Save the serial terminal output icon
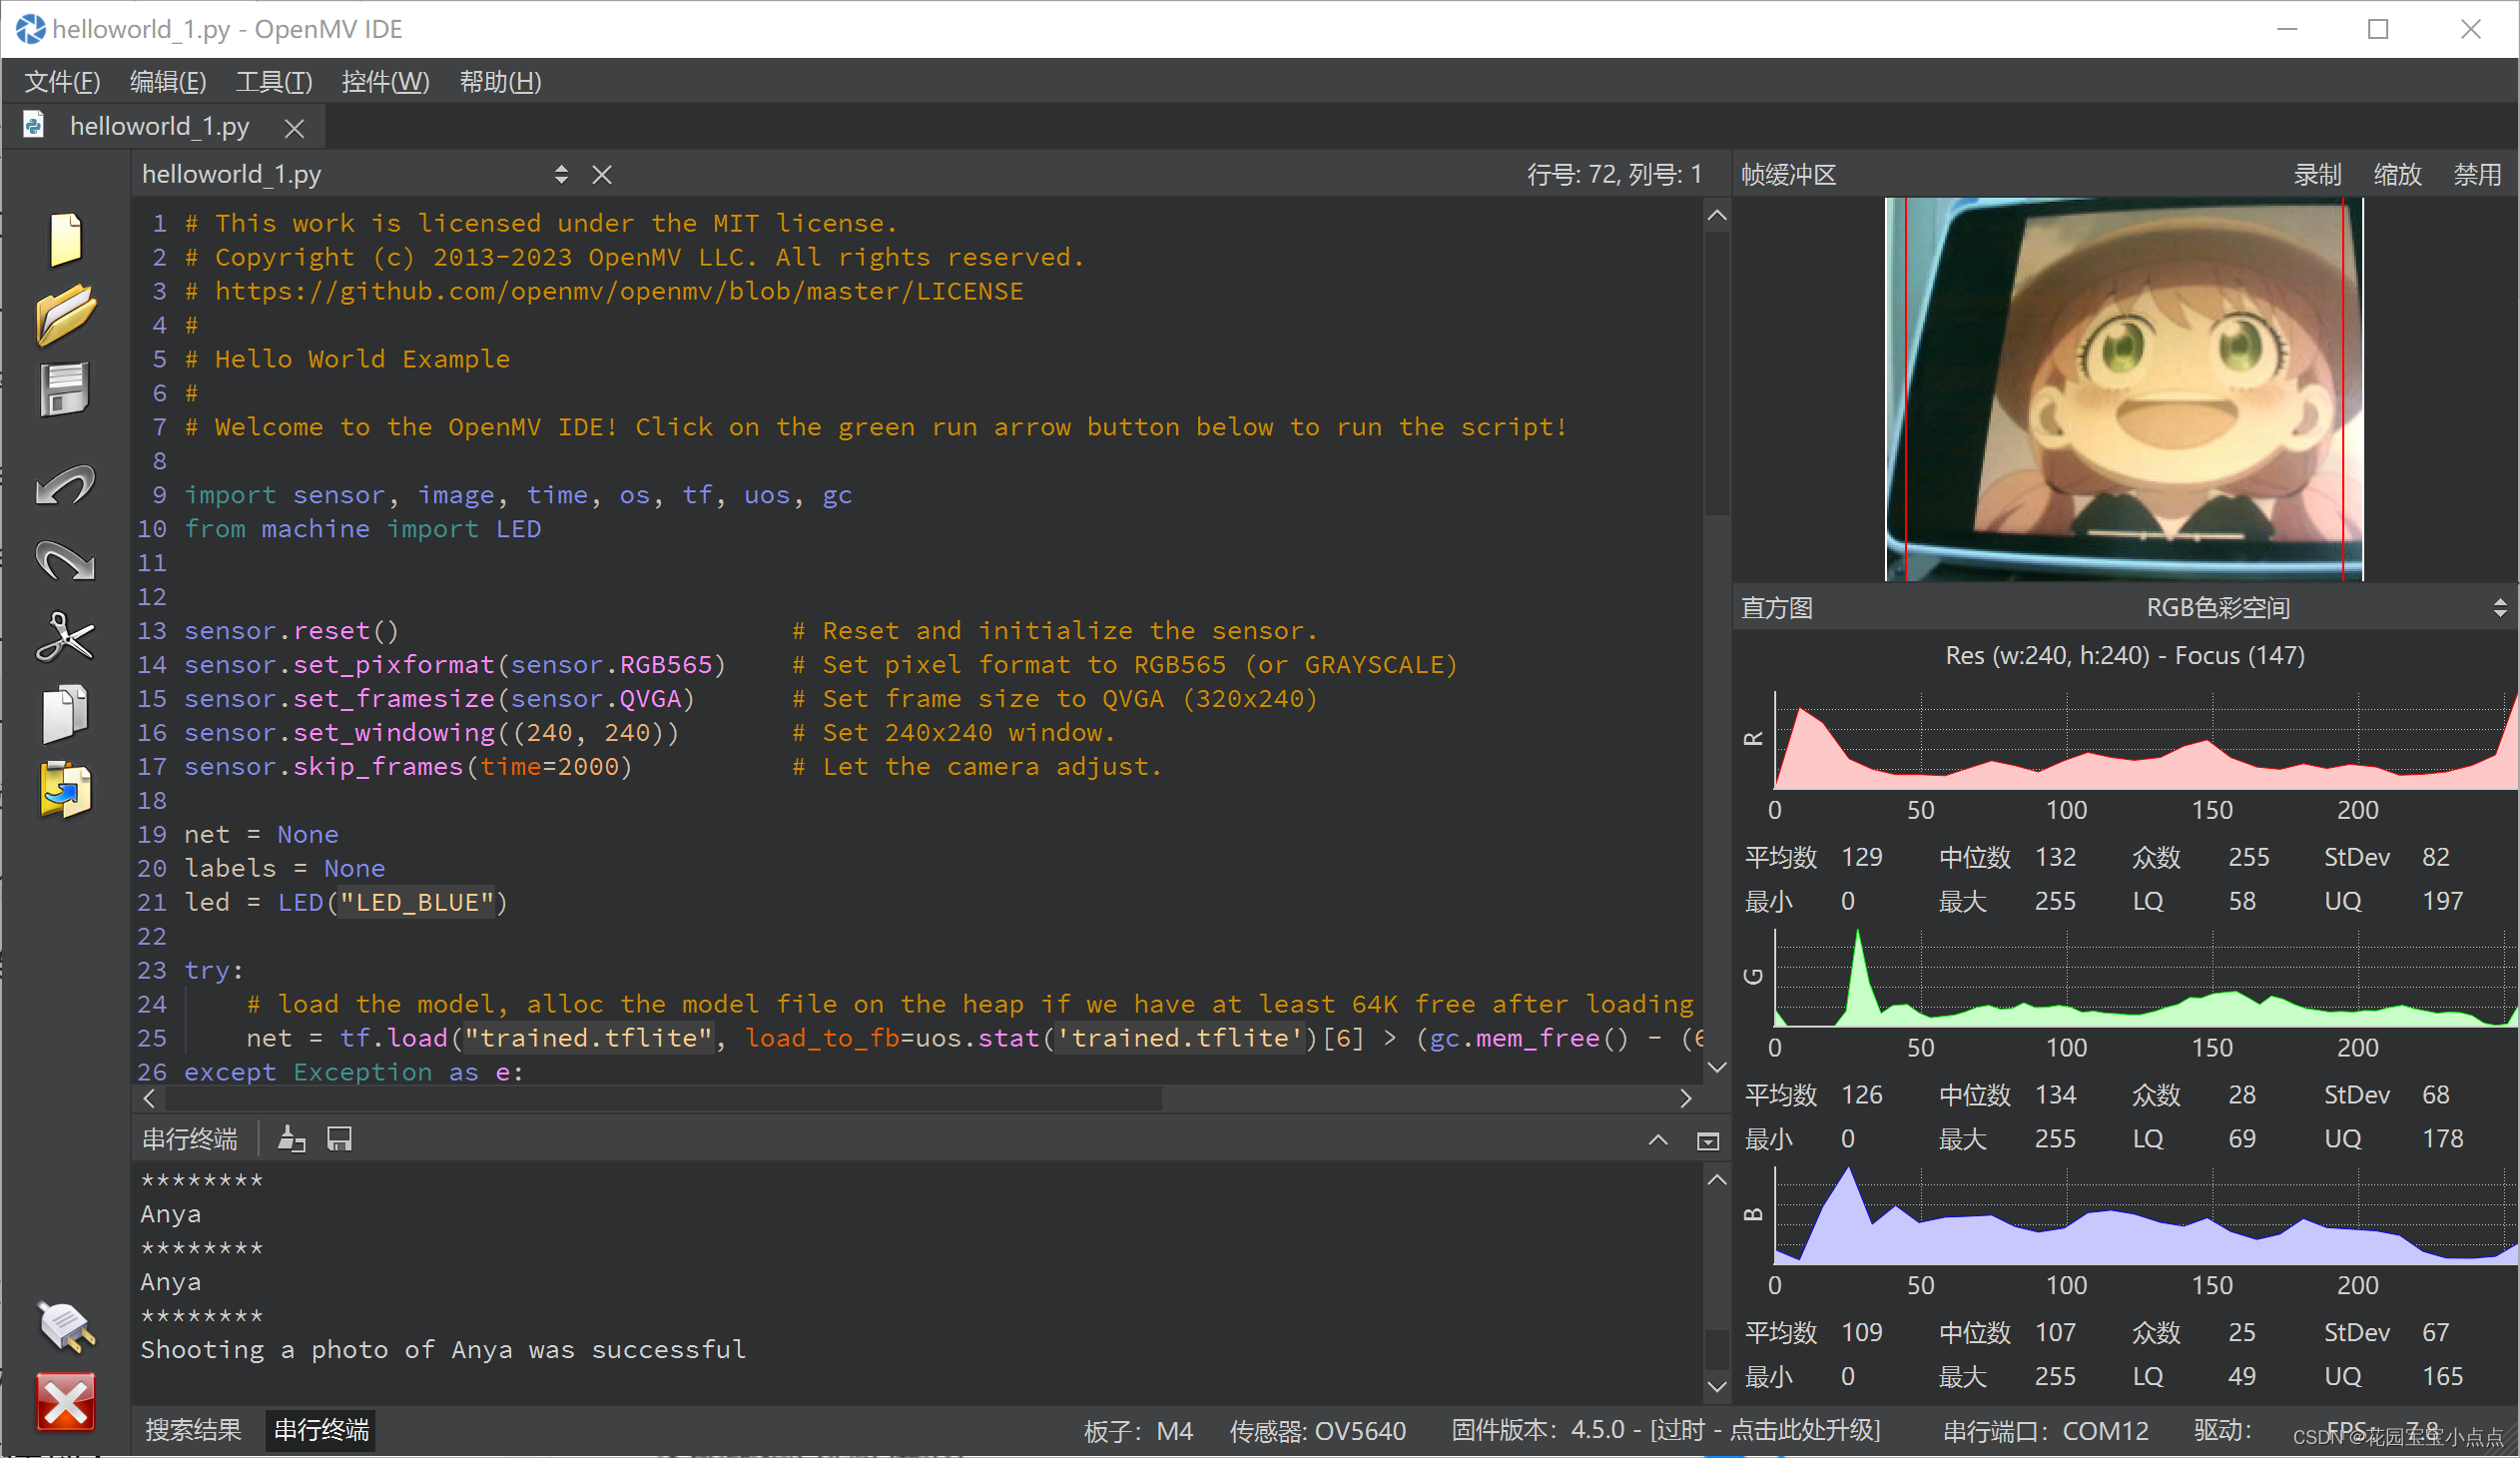The width and height of the screenshot is (2520, 1458). coord(340,1139)
